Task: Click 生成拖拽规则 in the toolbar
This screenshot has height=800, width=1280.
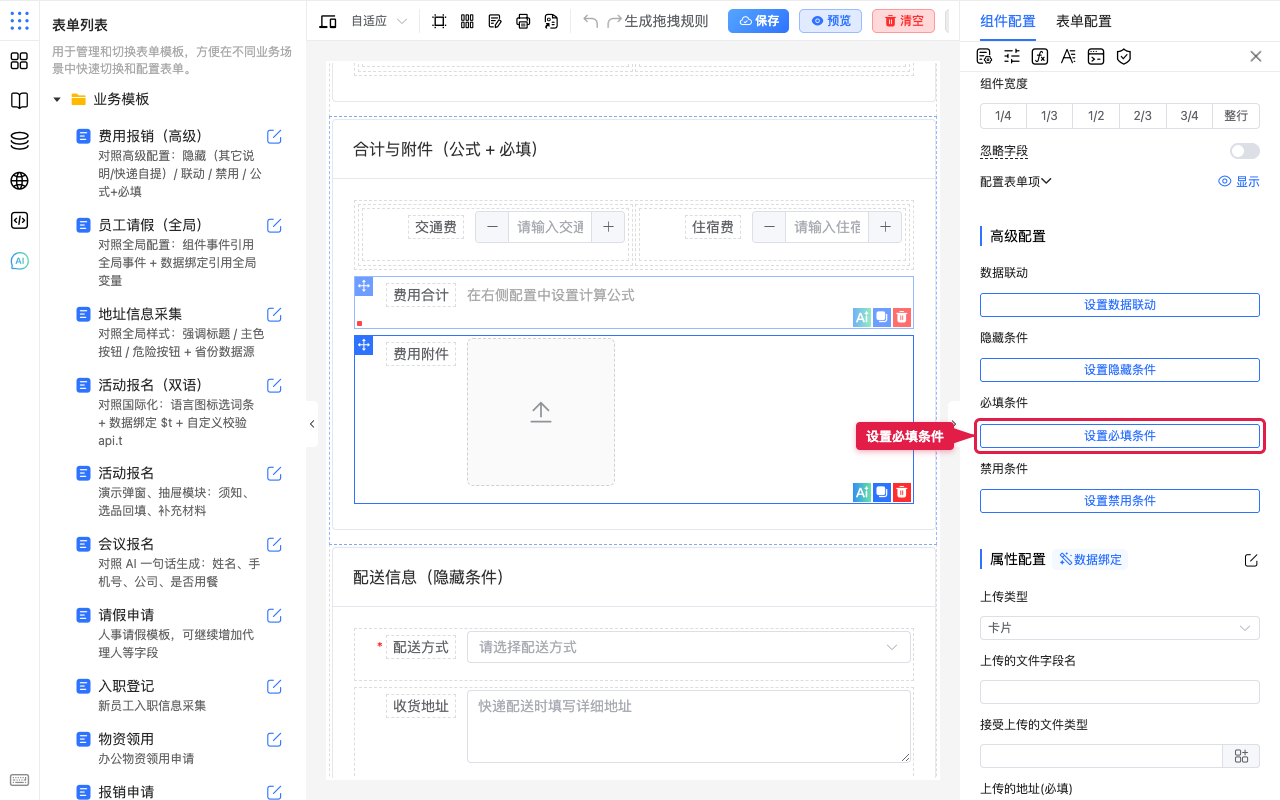Action: [666, 21]
